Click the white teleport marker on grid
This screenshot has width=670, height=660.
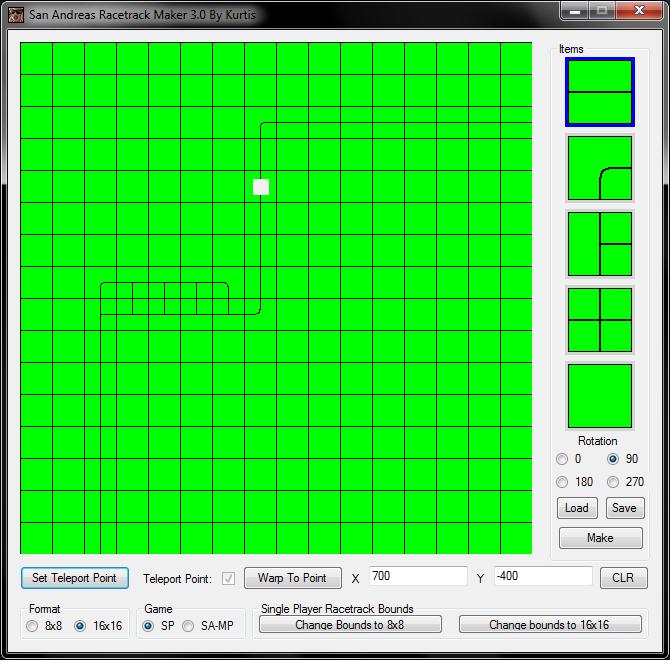(x=261, y=187)
